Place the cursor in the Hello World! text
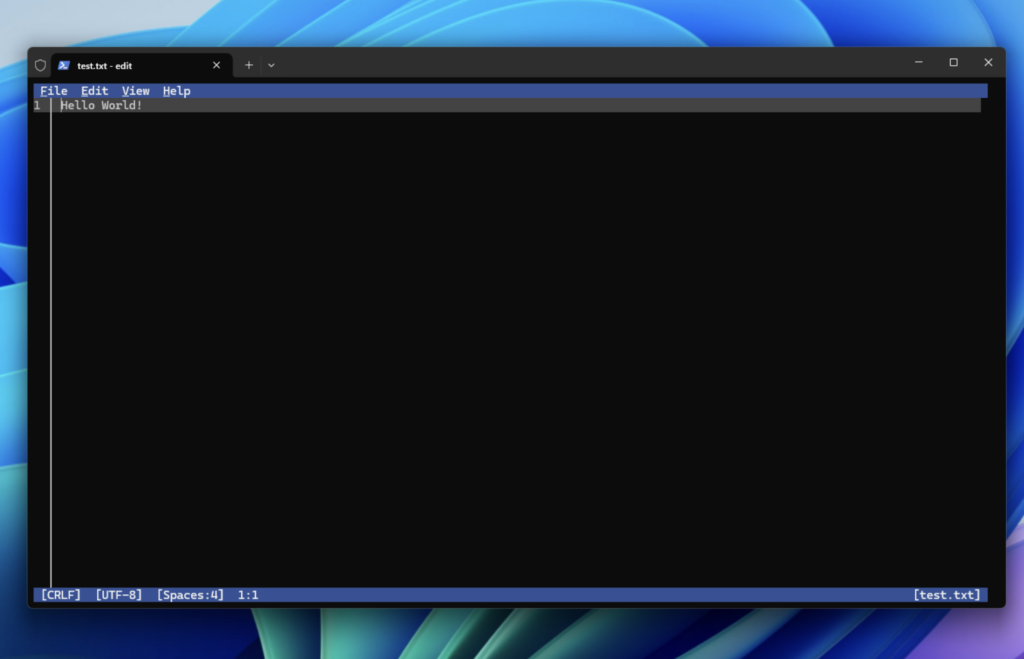 [x=102, y=106]
